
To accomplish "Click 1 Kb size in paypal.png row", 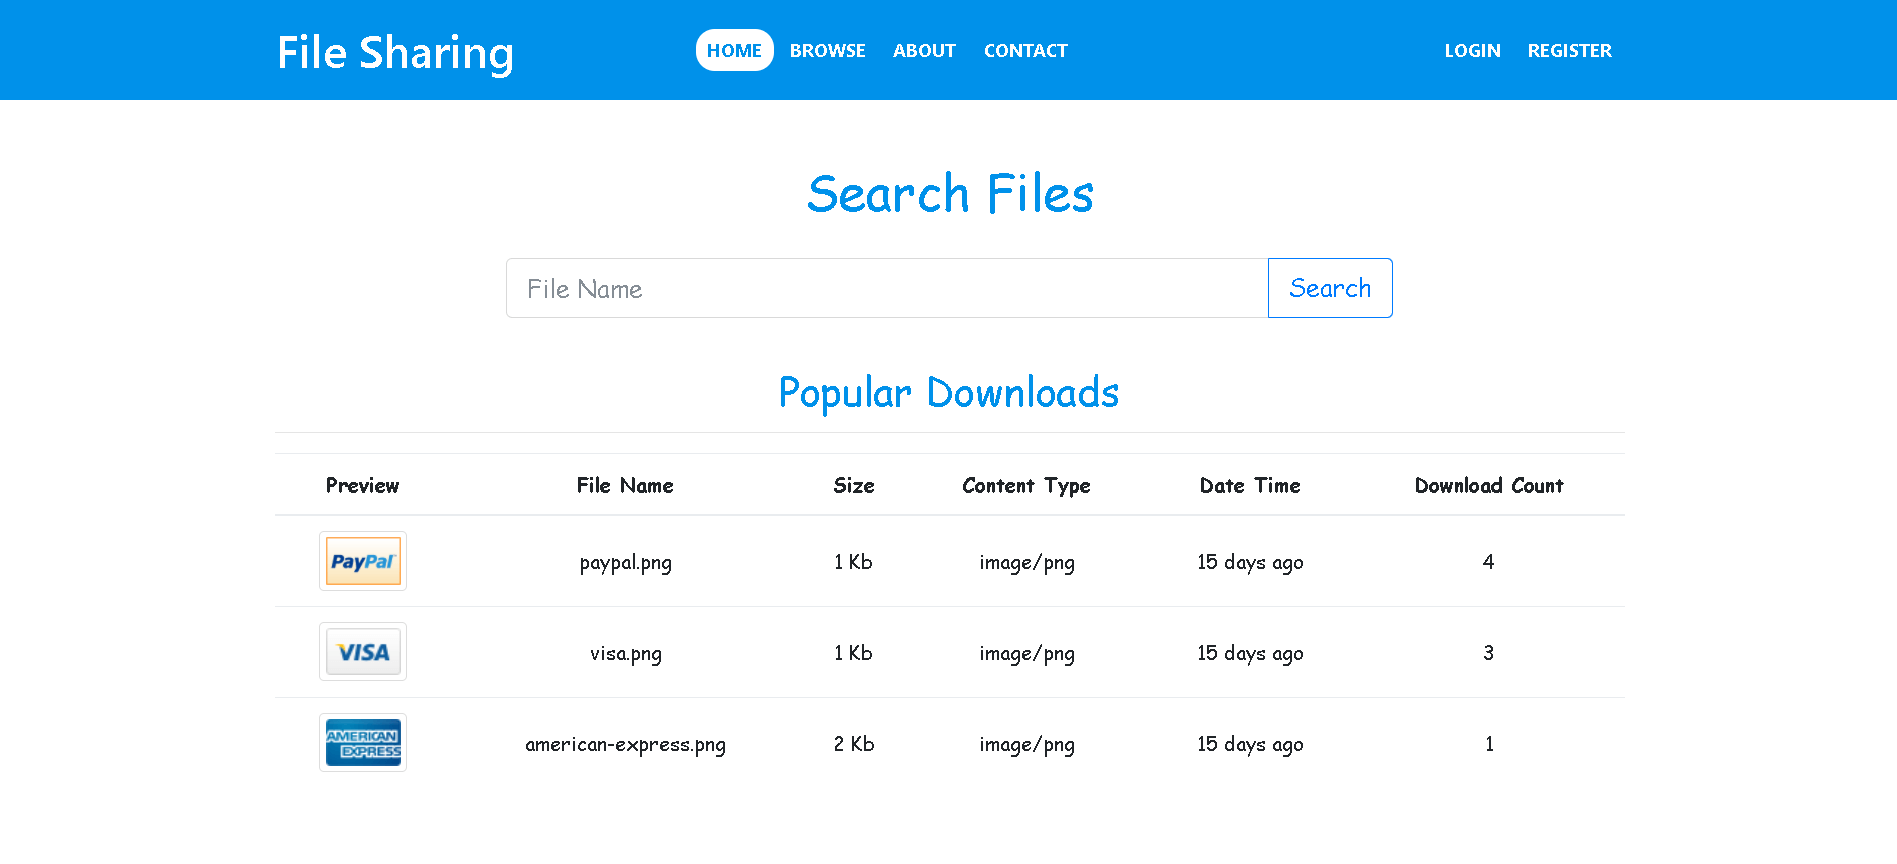I will (x=853, y=561).
